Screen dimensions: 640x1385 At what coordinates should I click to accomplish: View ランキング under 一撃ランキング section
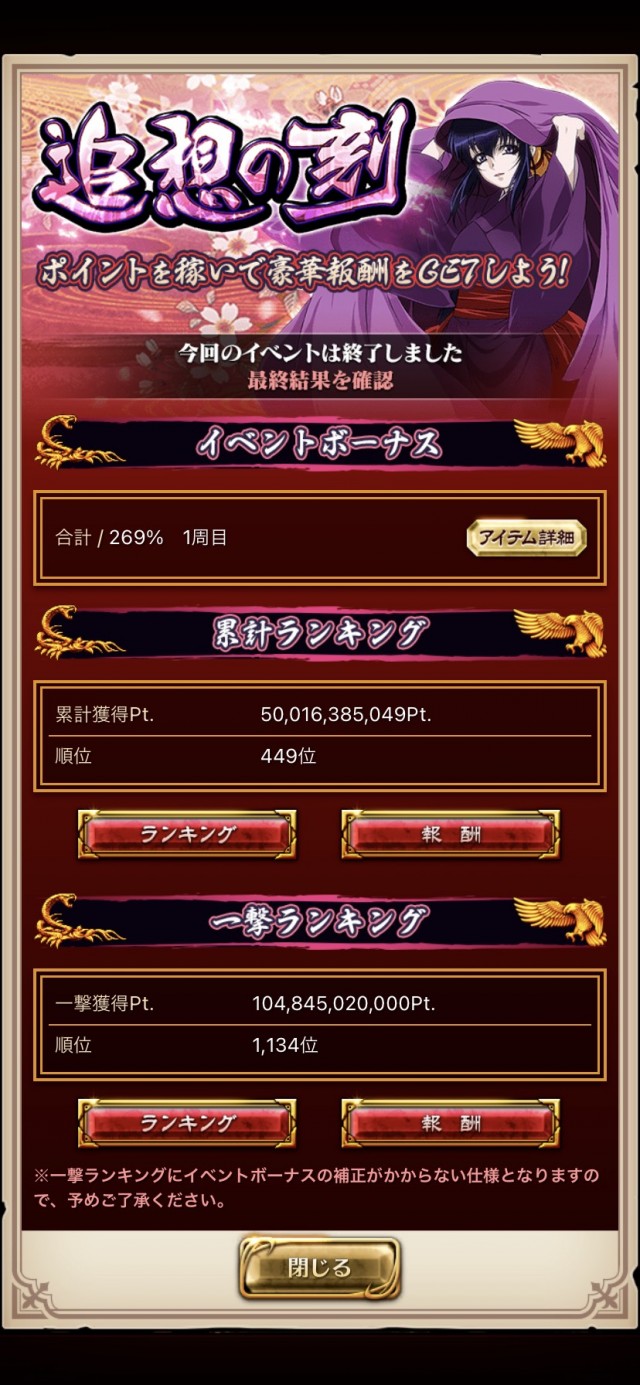point(187,1123)
